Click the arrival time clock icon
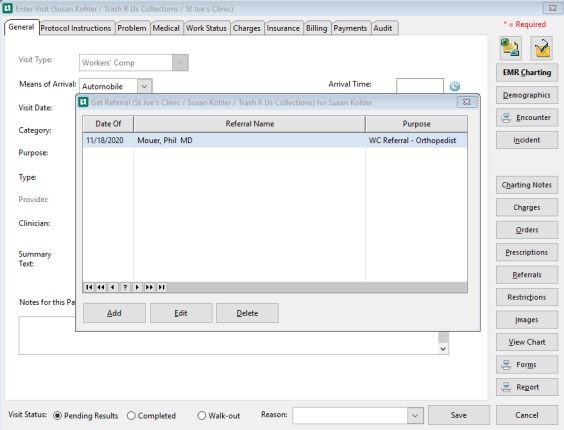 point(455,86)
